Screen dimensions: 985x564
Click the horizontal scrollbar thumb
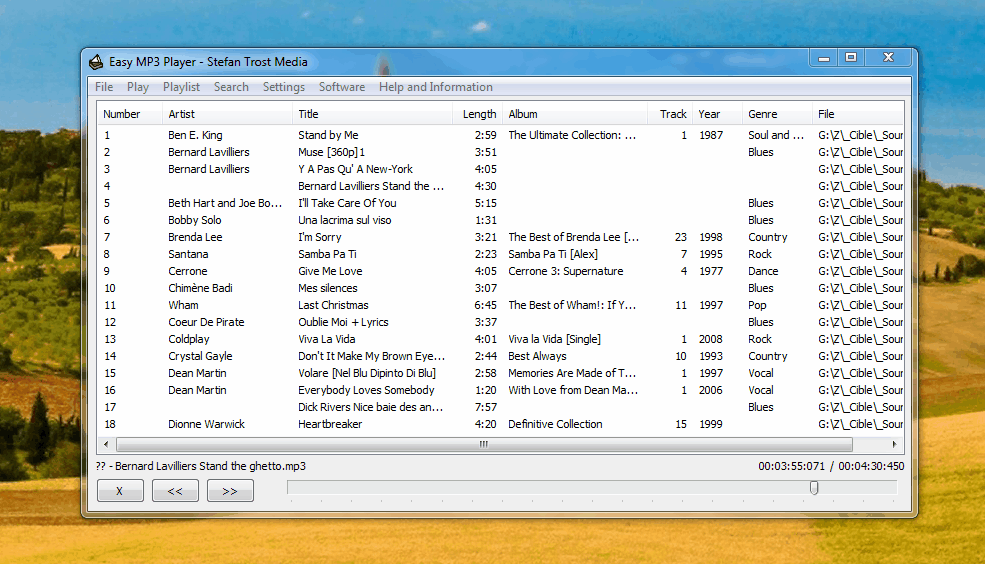[484, 444]
